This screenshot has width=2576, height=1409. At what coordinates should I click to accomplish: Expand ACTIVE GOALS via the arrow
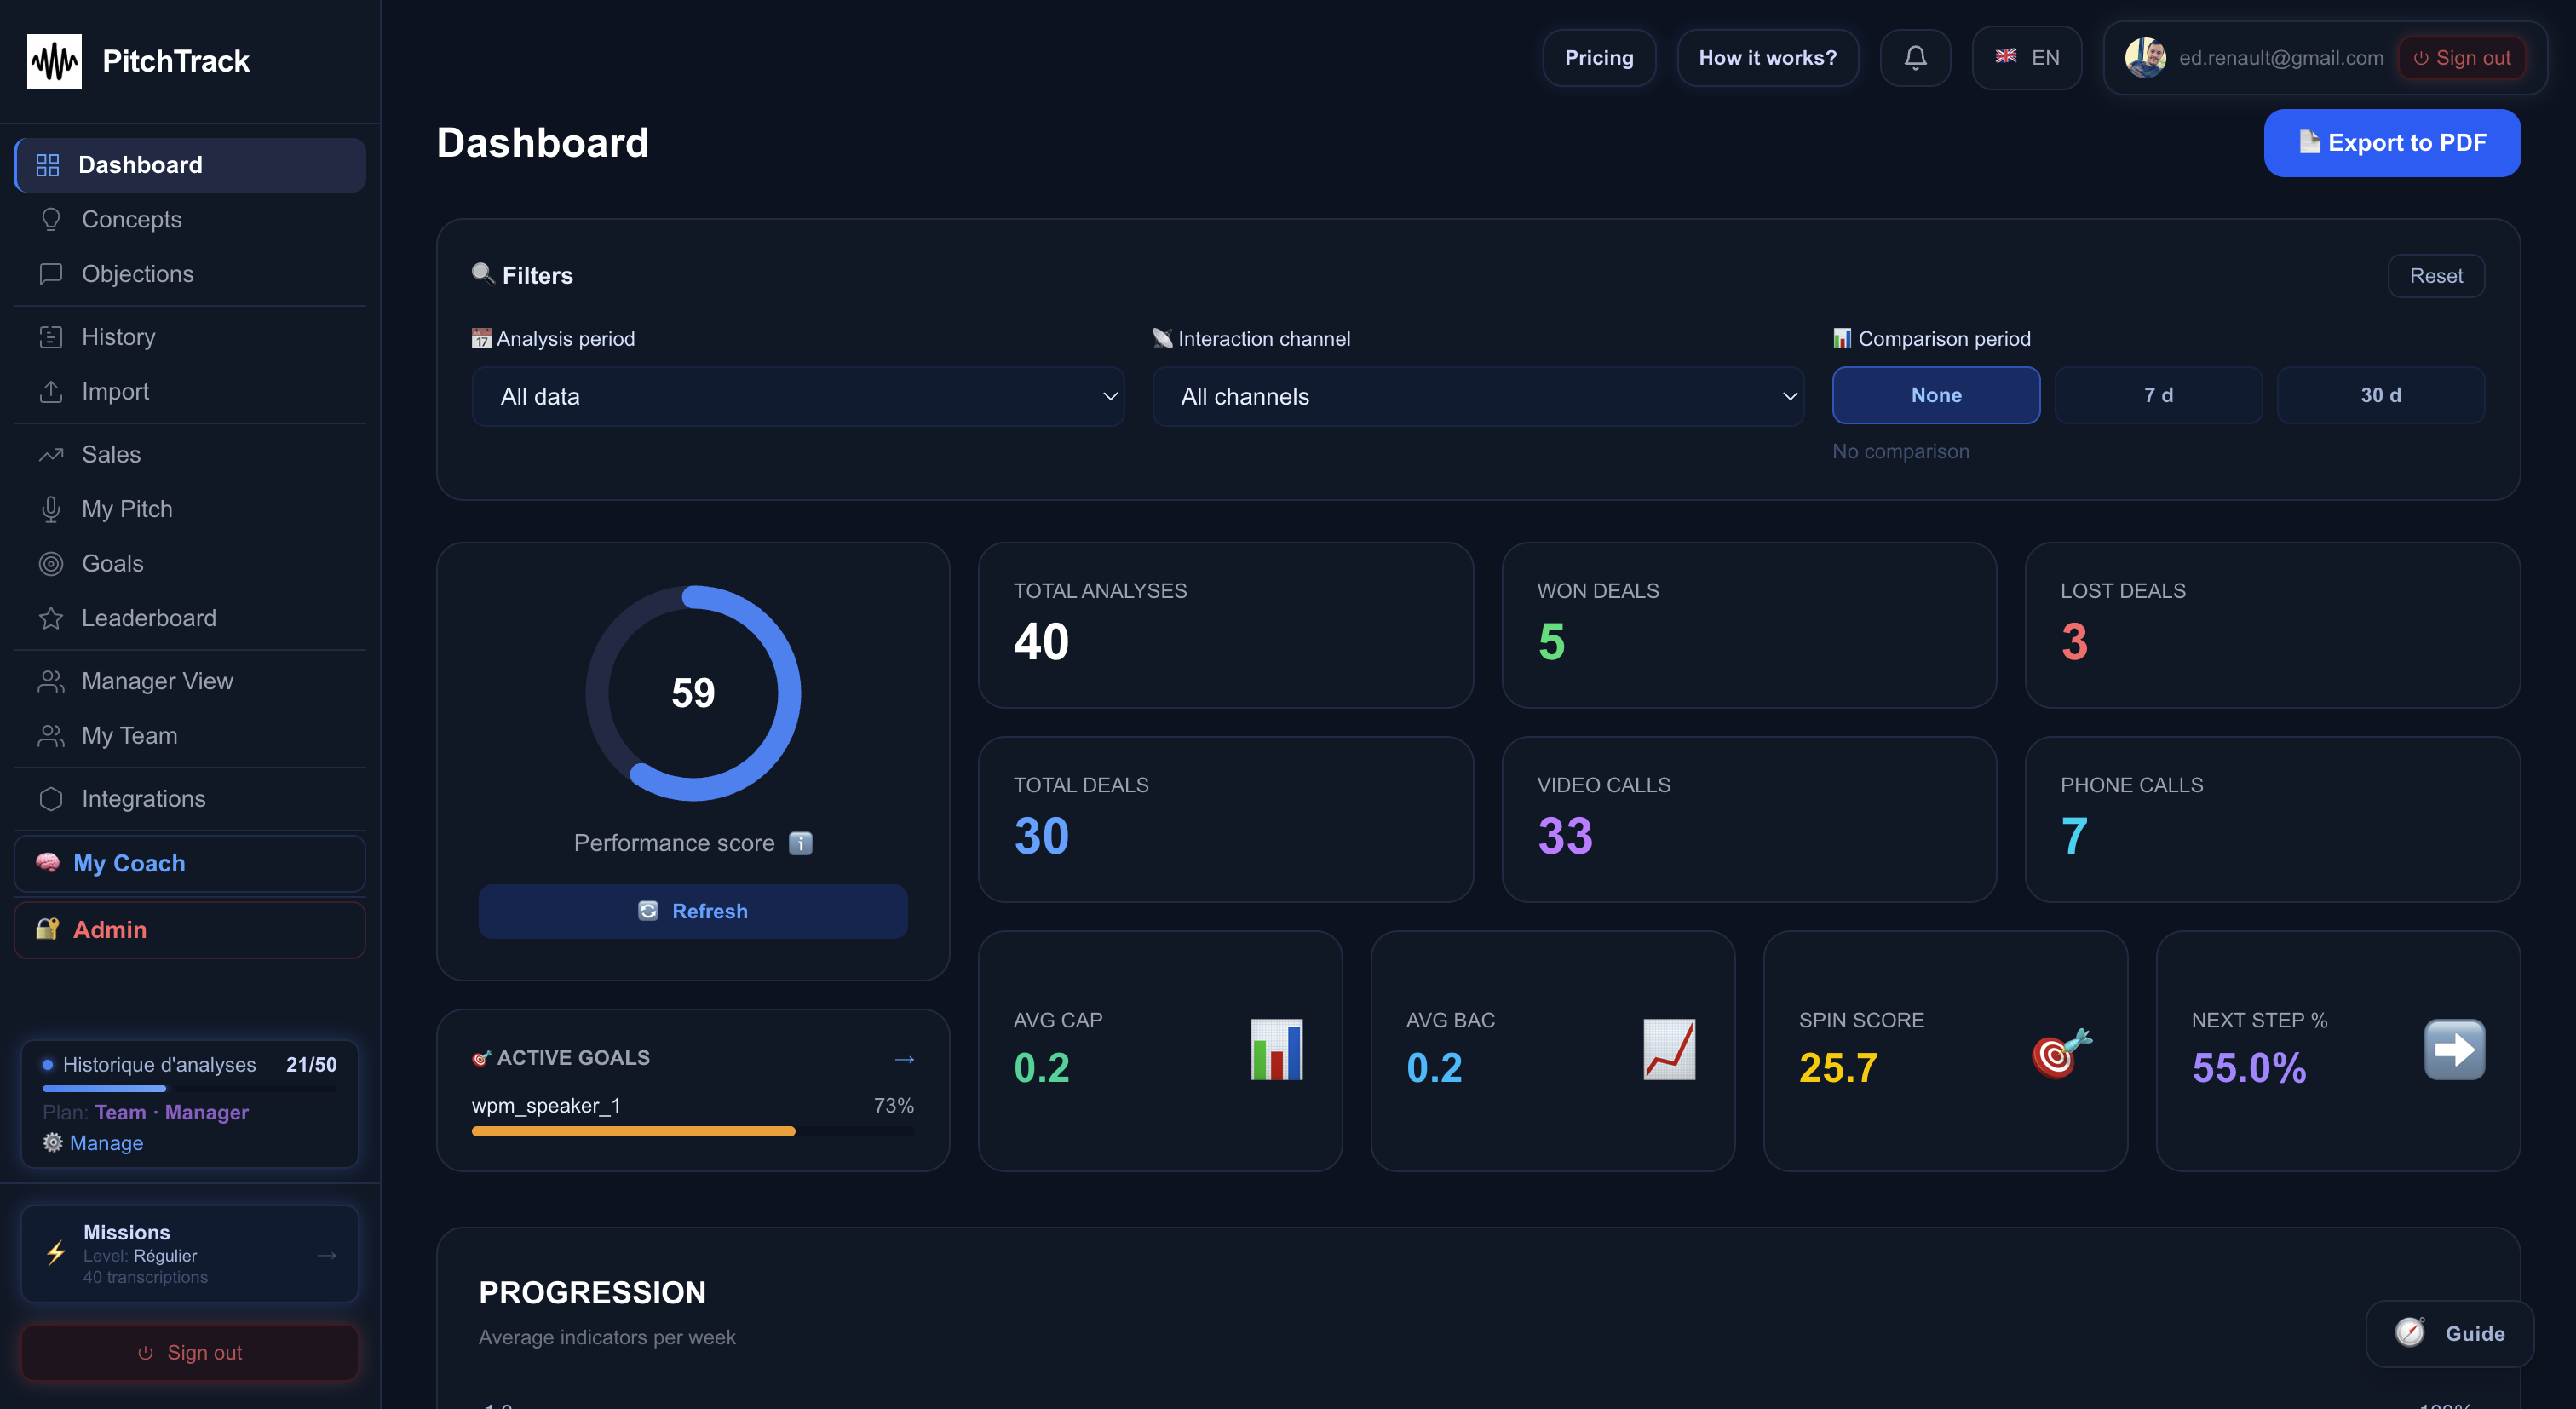pos(903,1058)
